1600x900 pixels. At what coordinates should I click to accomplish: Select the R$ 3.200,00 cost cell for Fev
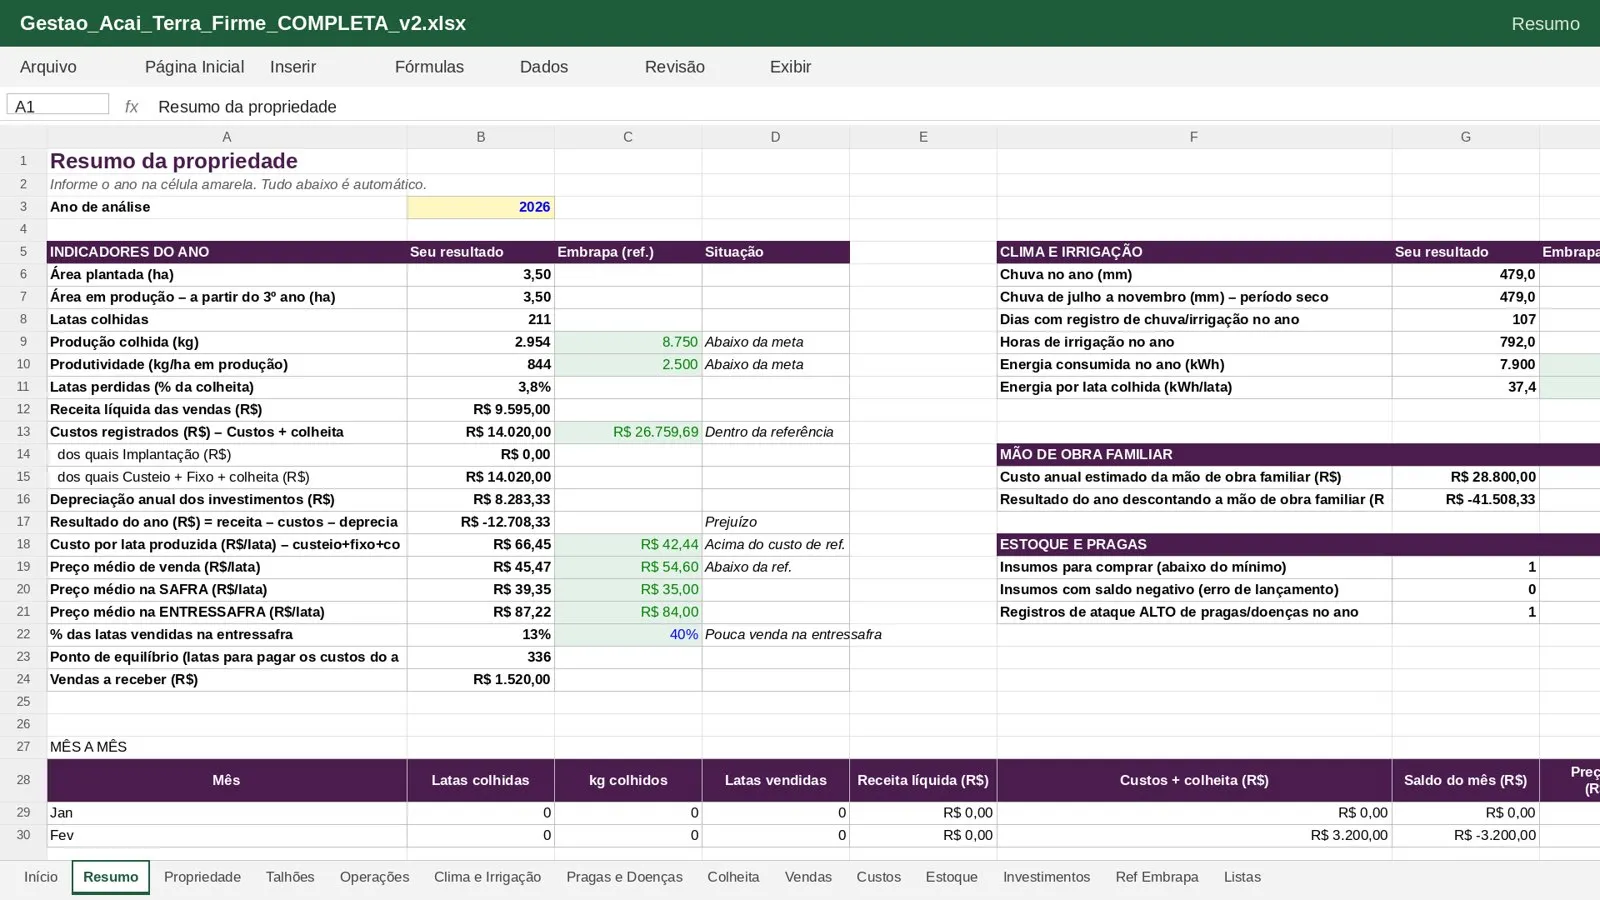(1193, 835)
